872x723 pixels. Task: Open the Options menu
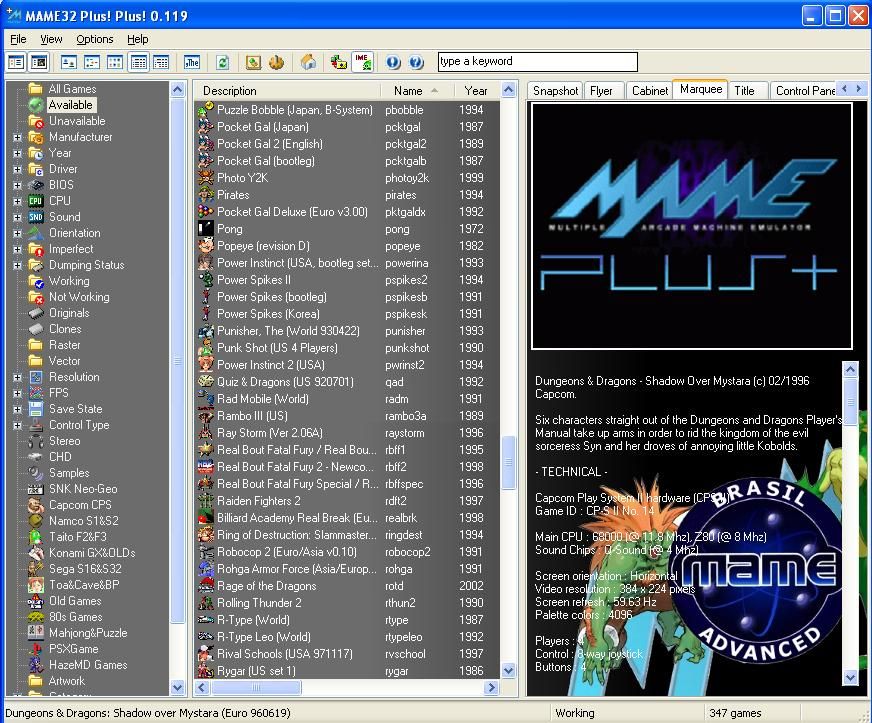click(x=95, y=39)
